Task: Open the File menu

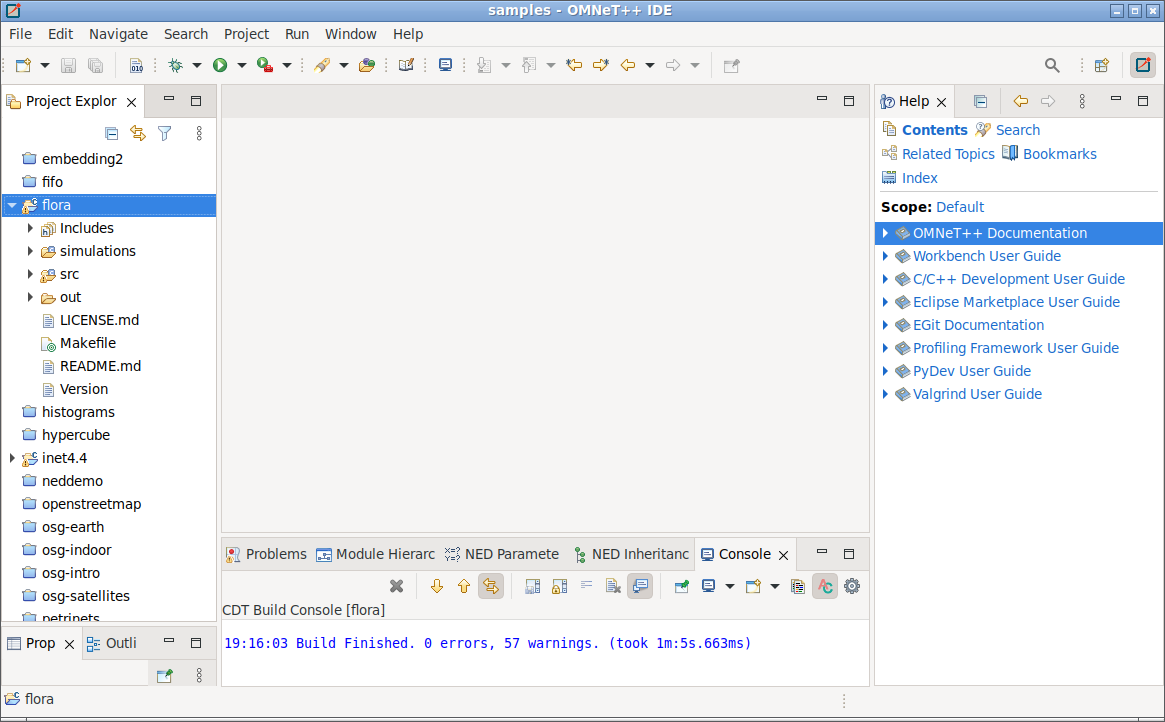Action: (20, 34)
